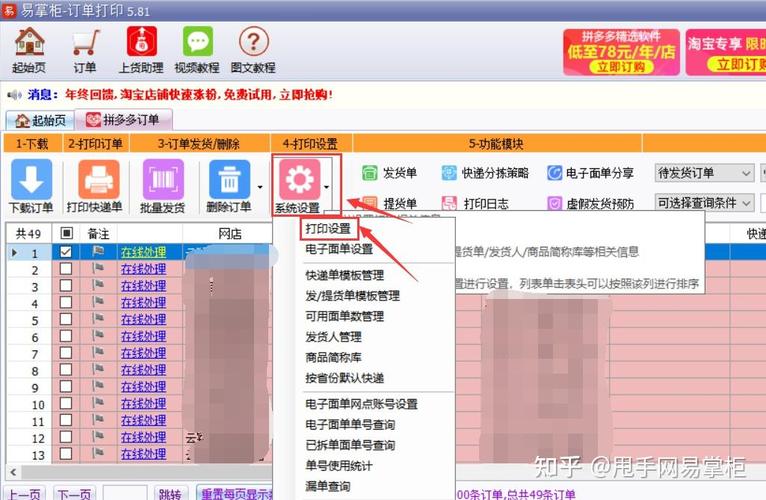
Task: Open the 起始页 home toolbar icon
Action: [x=29, y=50]
